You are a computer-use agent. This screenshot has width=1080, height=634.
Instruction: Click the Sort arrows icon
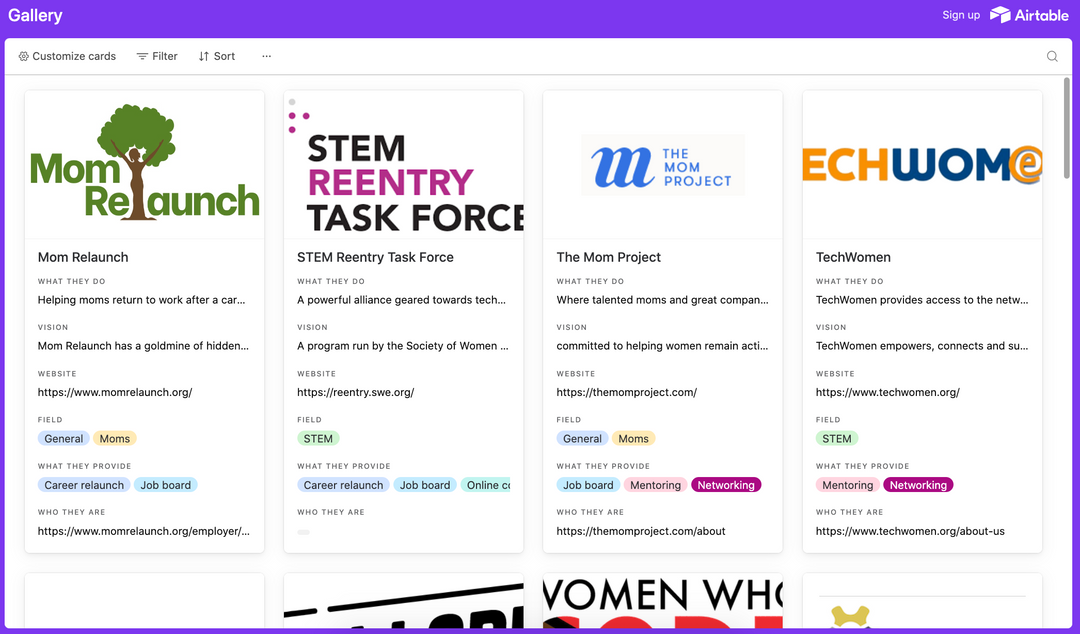[203, 56]
